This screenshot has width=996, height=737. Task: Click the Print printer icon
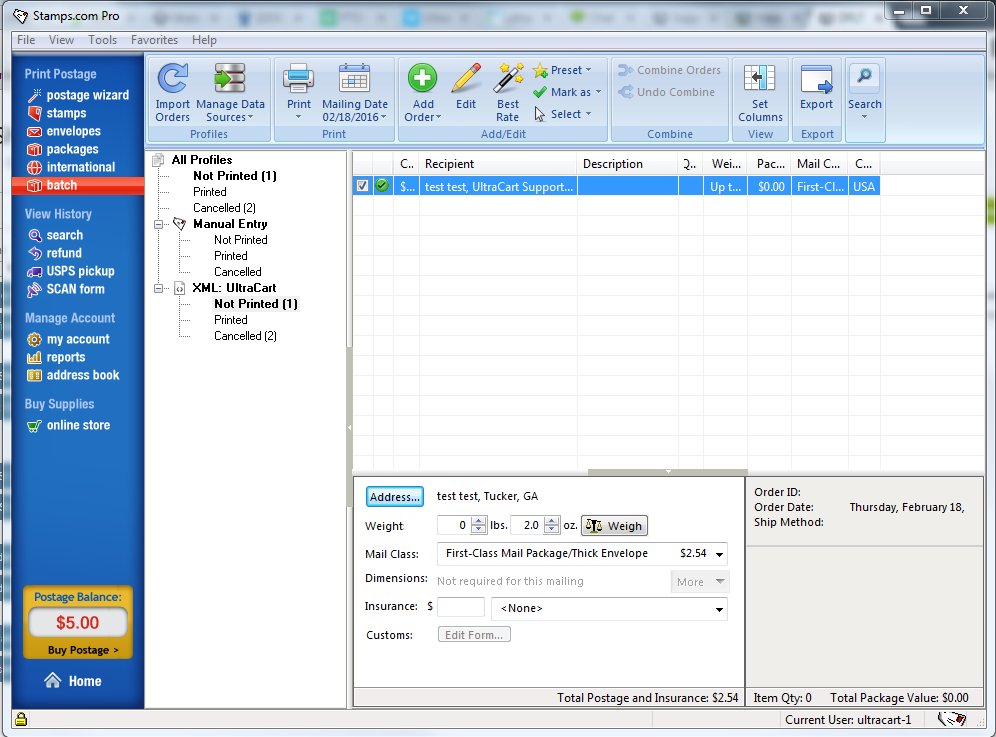tap(299, 79)
